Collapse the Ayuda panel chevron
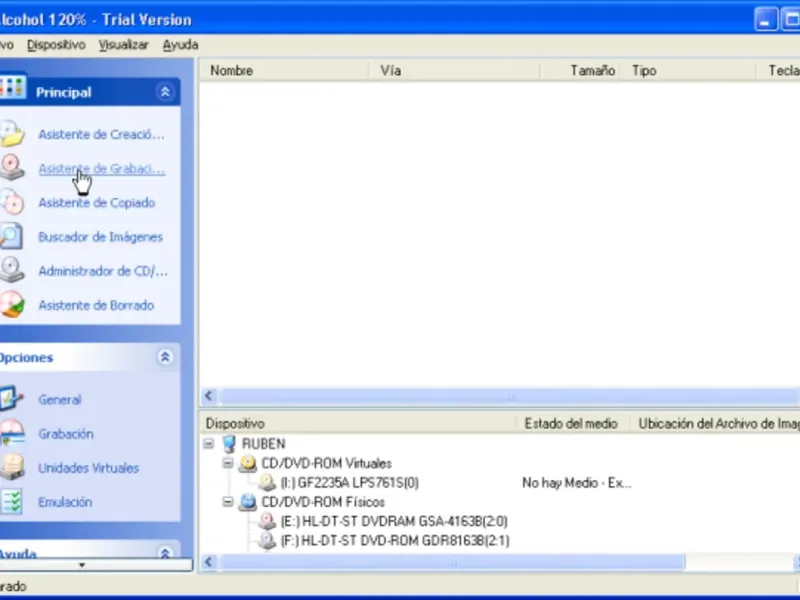This screenshot has width=800, height=600. pos(165,553)
